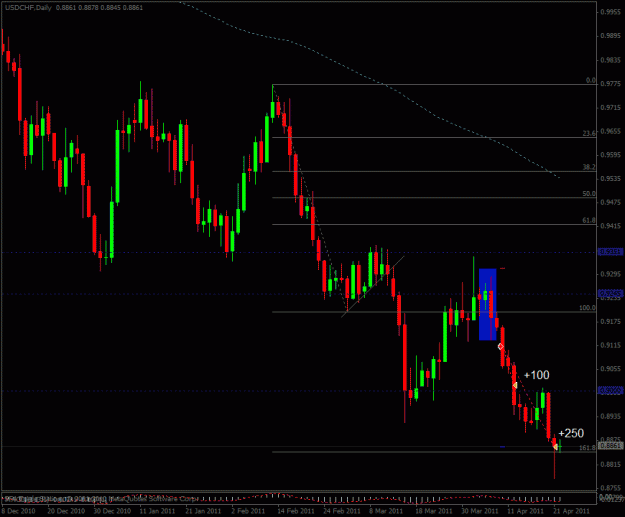
Task: Click the 24 Feb 2011 date label
Action: (x=342, y=511)
